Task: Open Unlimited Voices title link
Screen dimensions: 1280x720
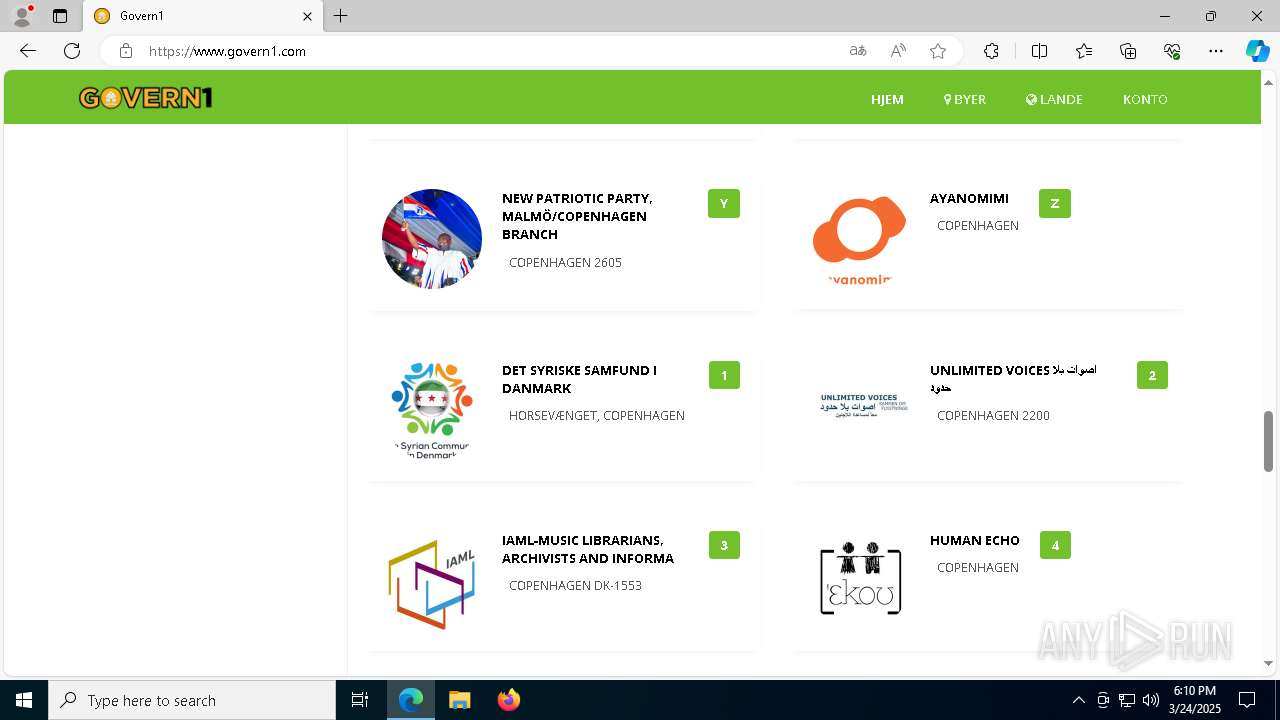Action: pos(1013,378)
